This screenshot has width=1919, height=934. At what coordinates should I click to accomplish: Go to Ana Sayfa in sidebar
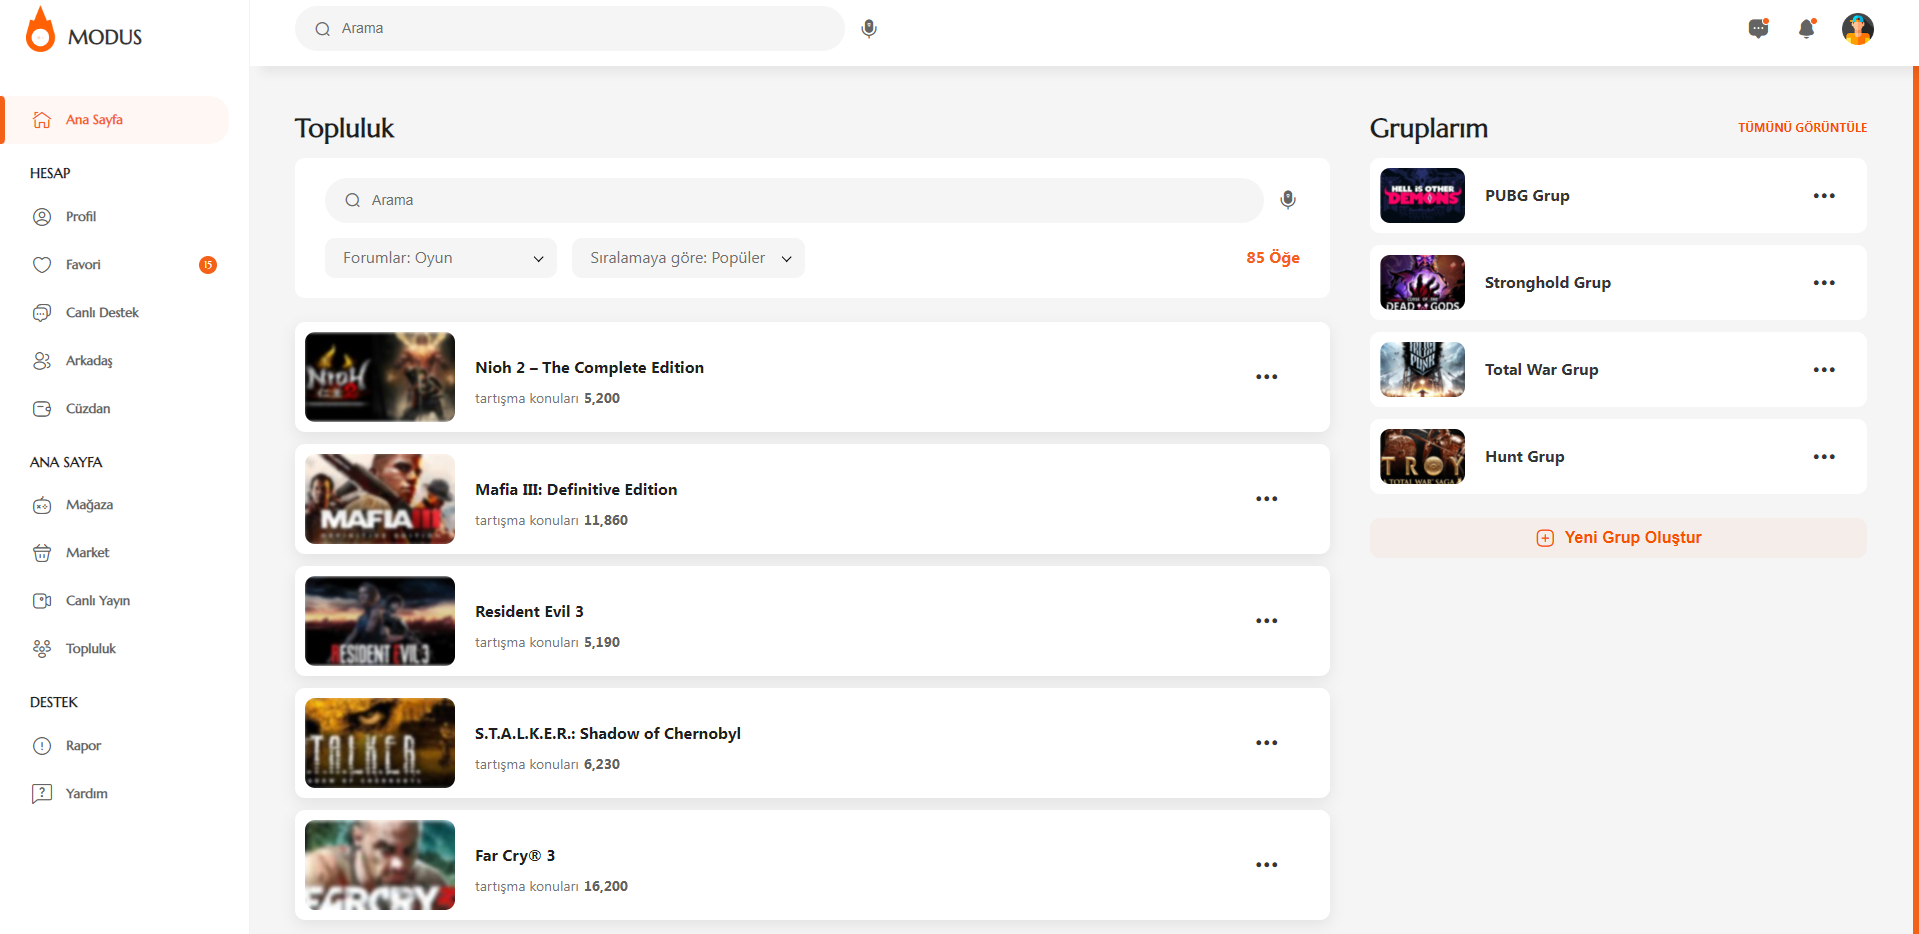click(x=117, y=120)
